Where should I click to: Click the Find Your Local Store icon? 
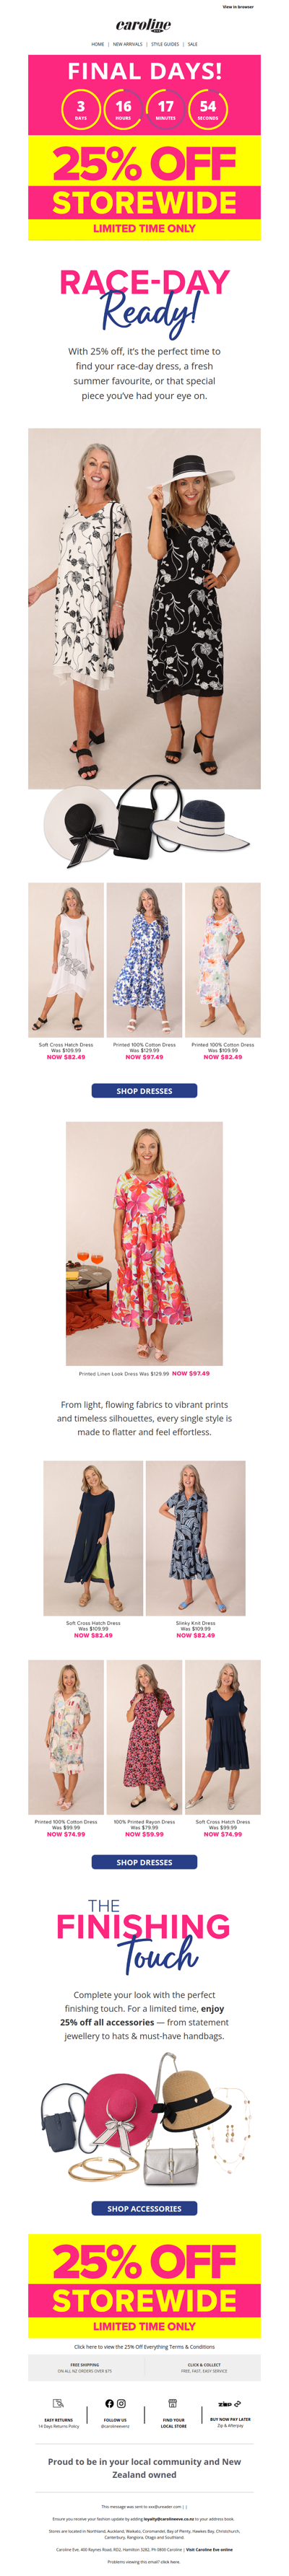point(173,2403)
